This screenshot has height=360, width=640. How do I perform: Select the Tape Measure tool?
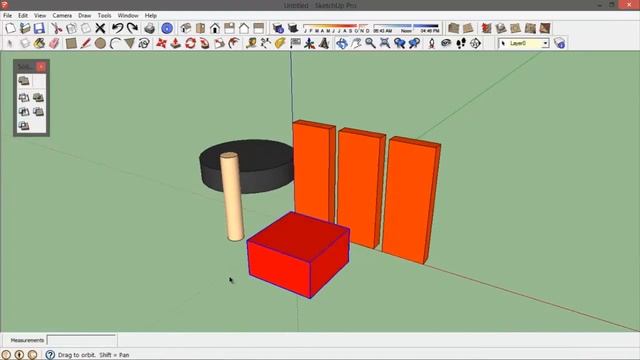pos(251,43)
